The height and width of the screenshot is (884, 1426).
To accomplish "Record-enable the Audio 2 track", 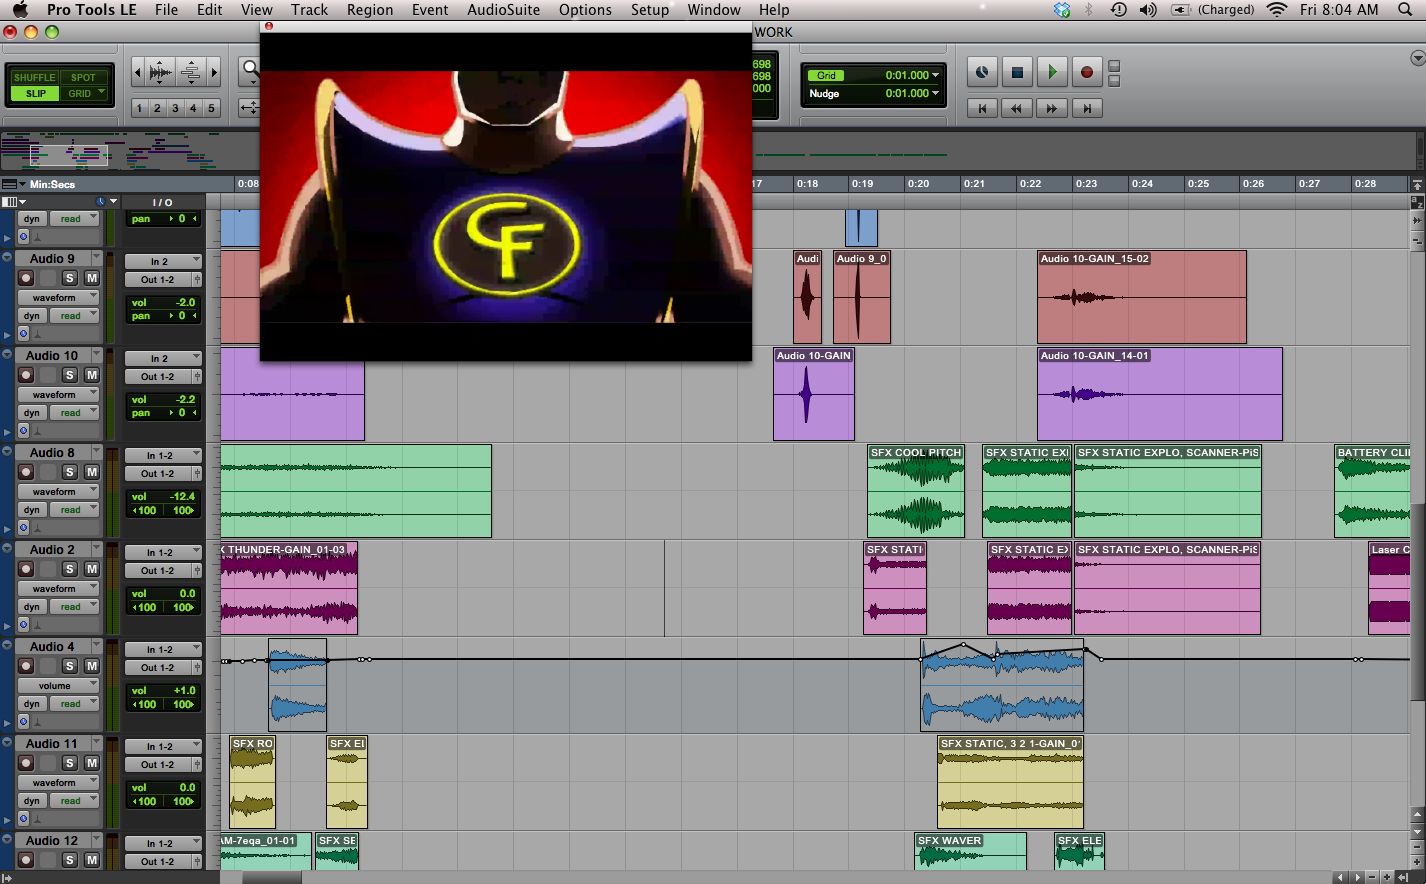I will [x=27, y=569].
